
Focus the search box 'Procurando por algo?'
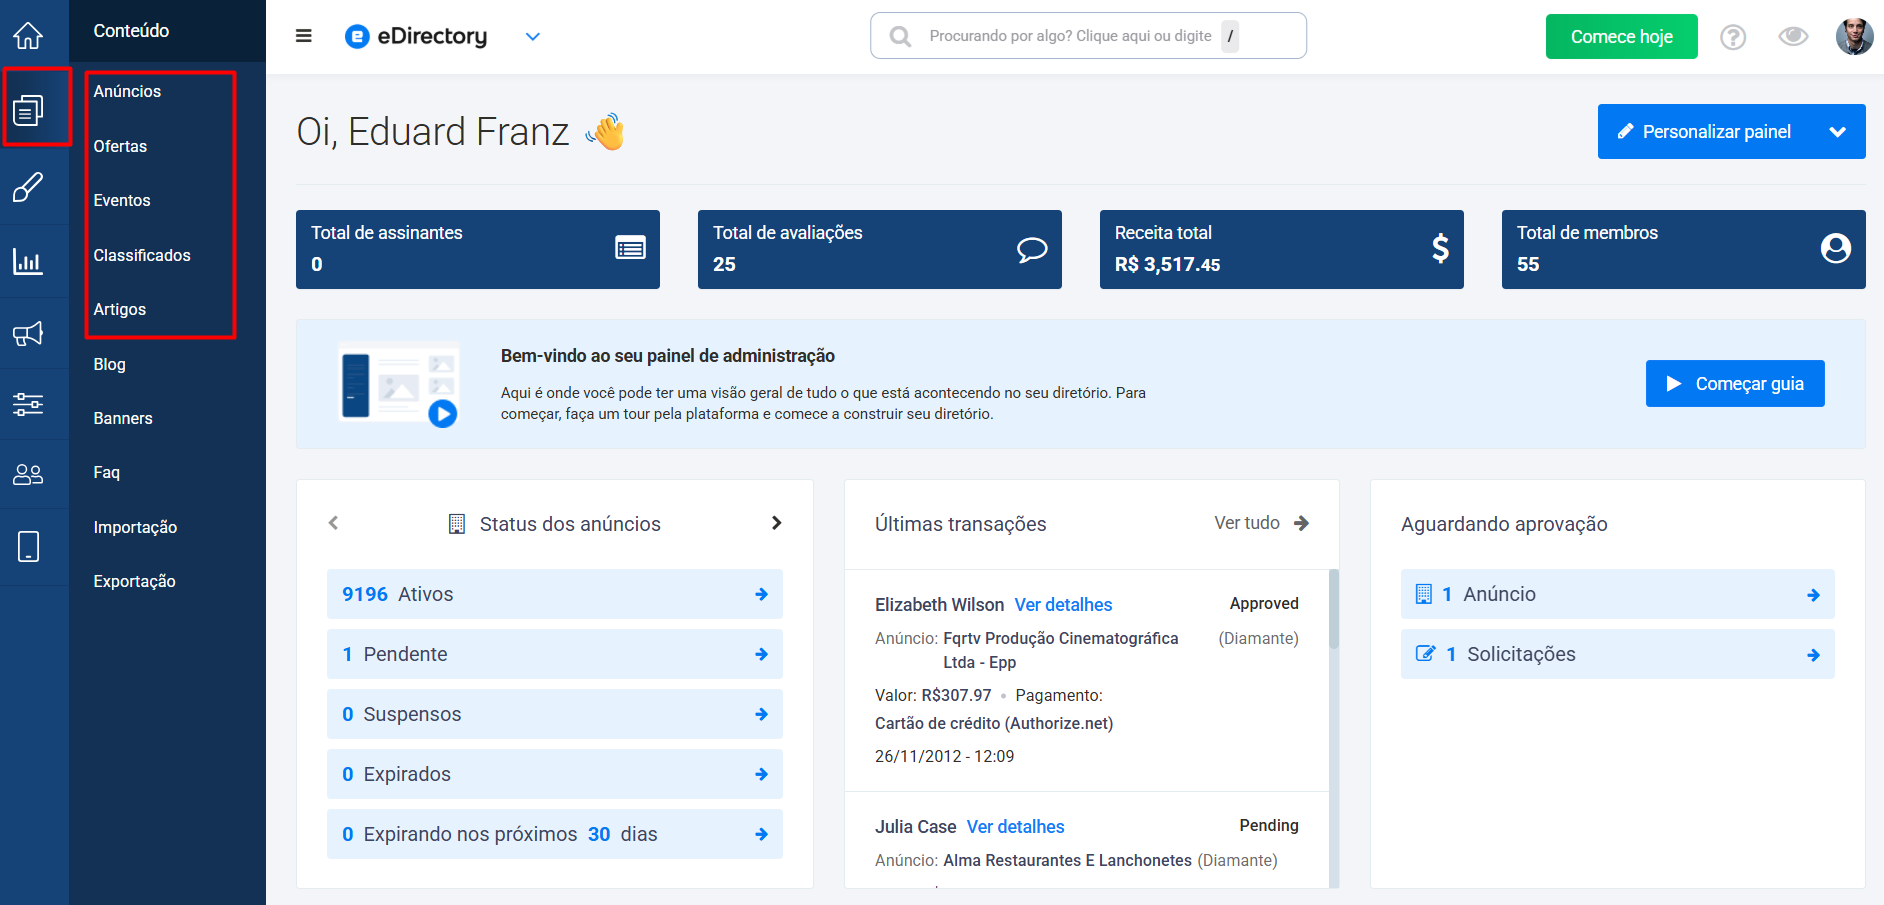[x=1088, y=36]
